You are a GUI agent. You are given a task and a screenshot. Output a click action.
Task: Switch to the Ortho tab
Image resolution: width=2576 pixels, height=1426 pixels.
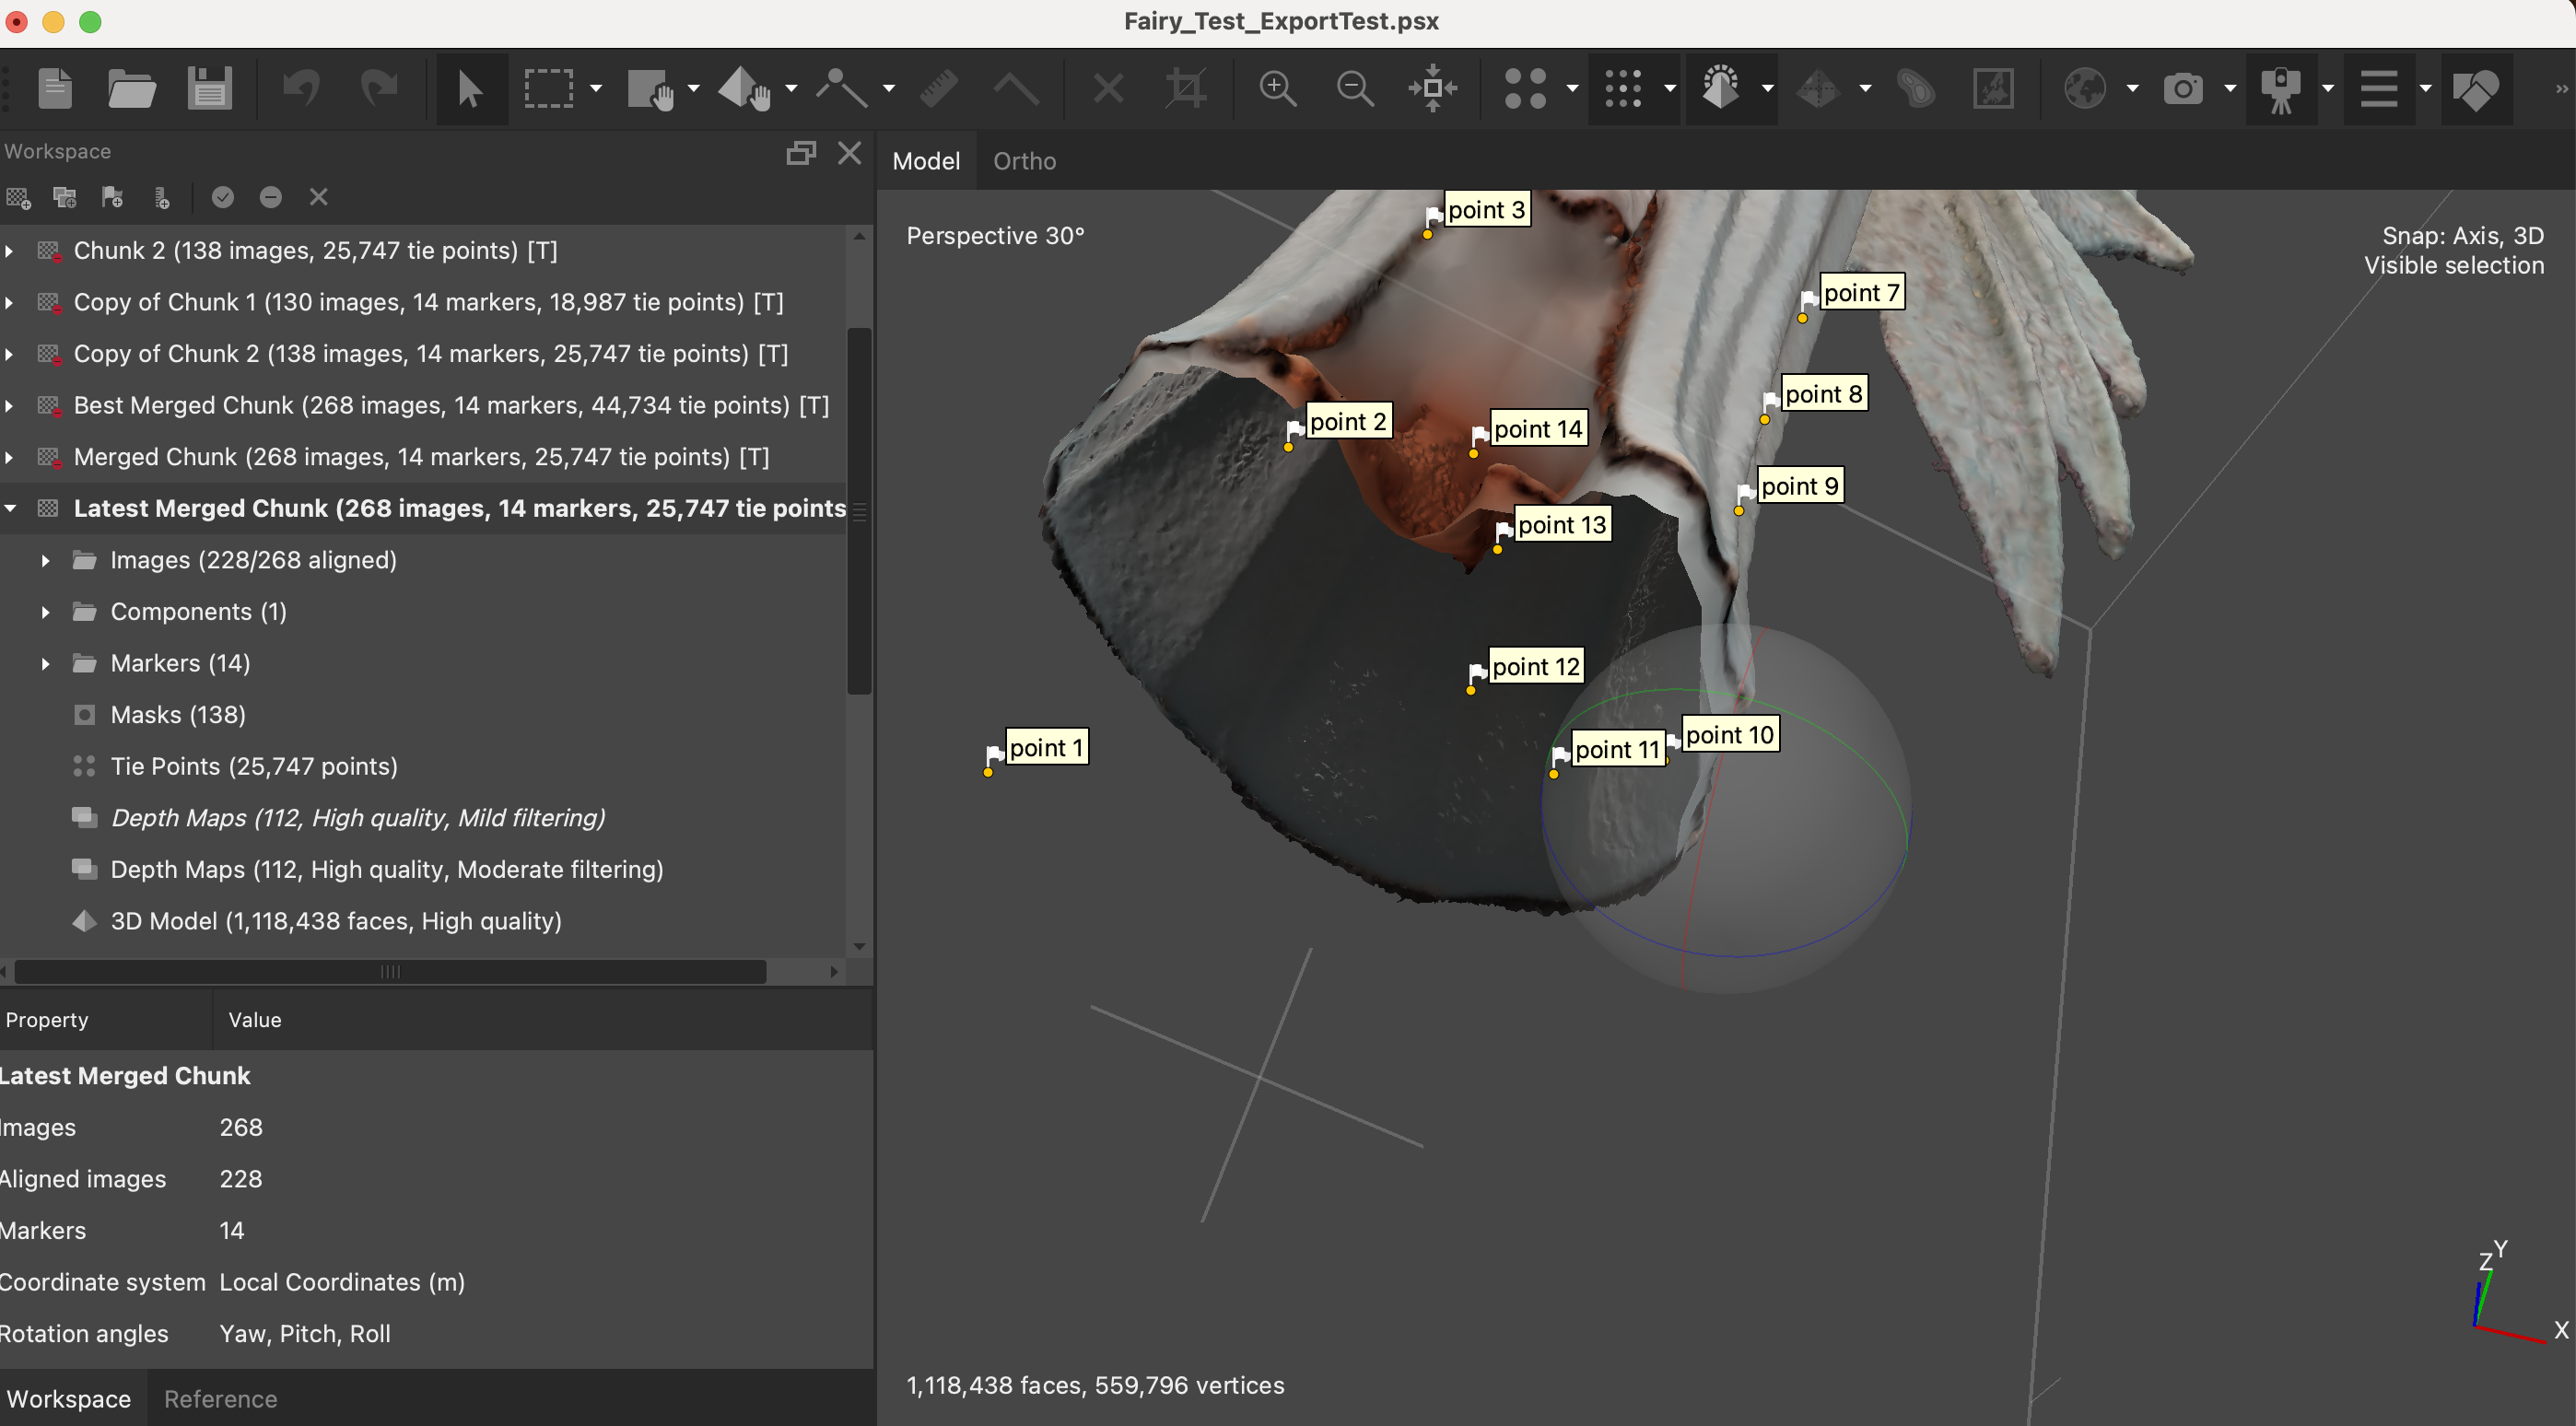coord(1024,161)
